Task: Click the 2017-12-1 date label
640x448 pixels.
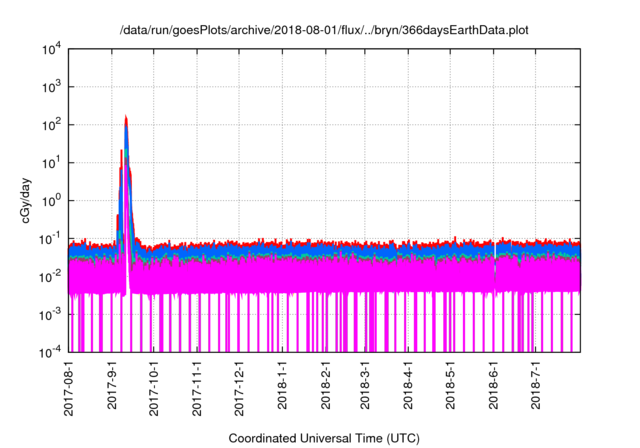Action: click(x=239, y=388)
